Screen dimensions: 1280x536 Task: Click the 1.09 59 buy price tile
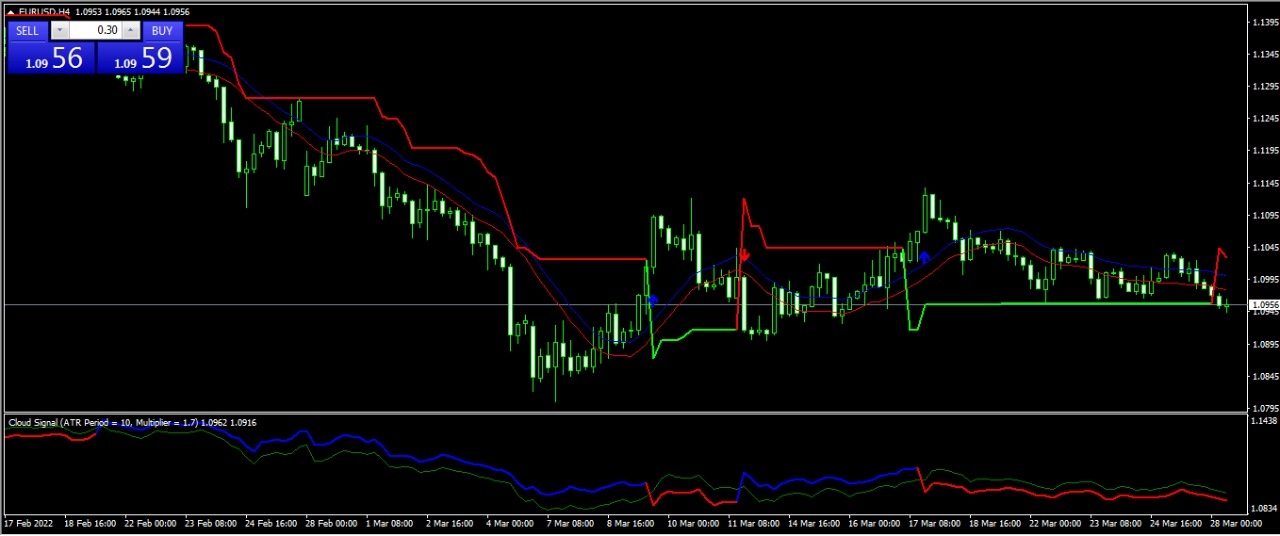click(141, 59)
